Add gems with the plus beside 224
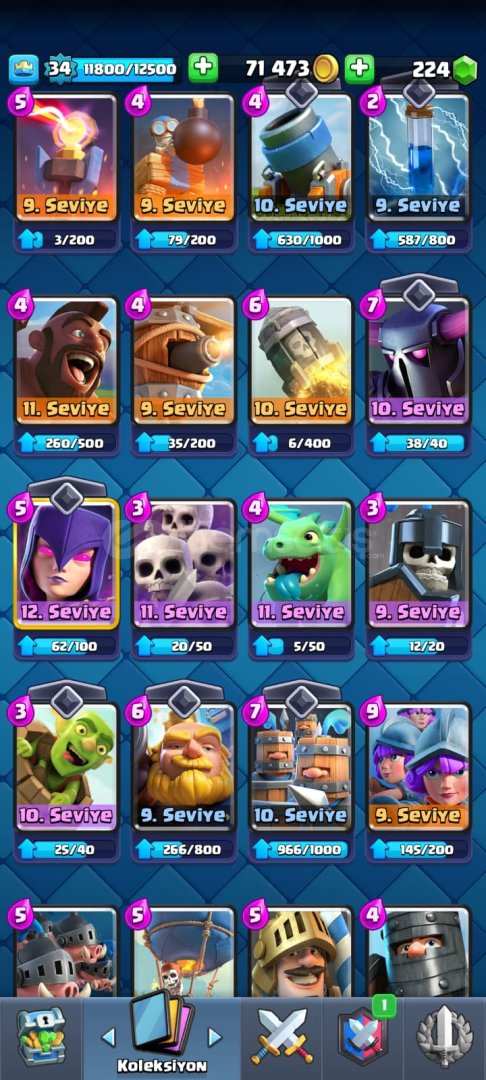Screen dimensions: 486x1080 point(359,69)
